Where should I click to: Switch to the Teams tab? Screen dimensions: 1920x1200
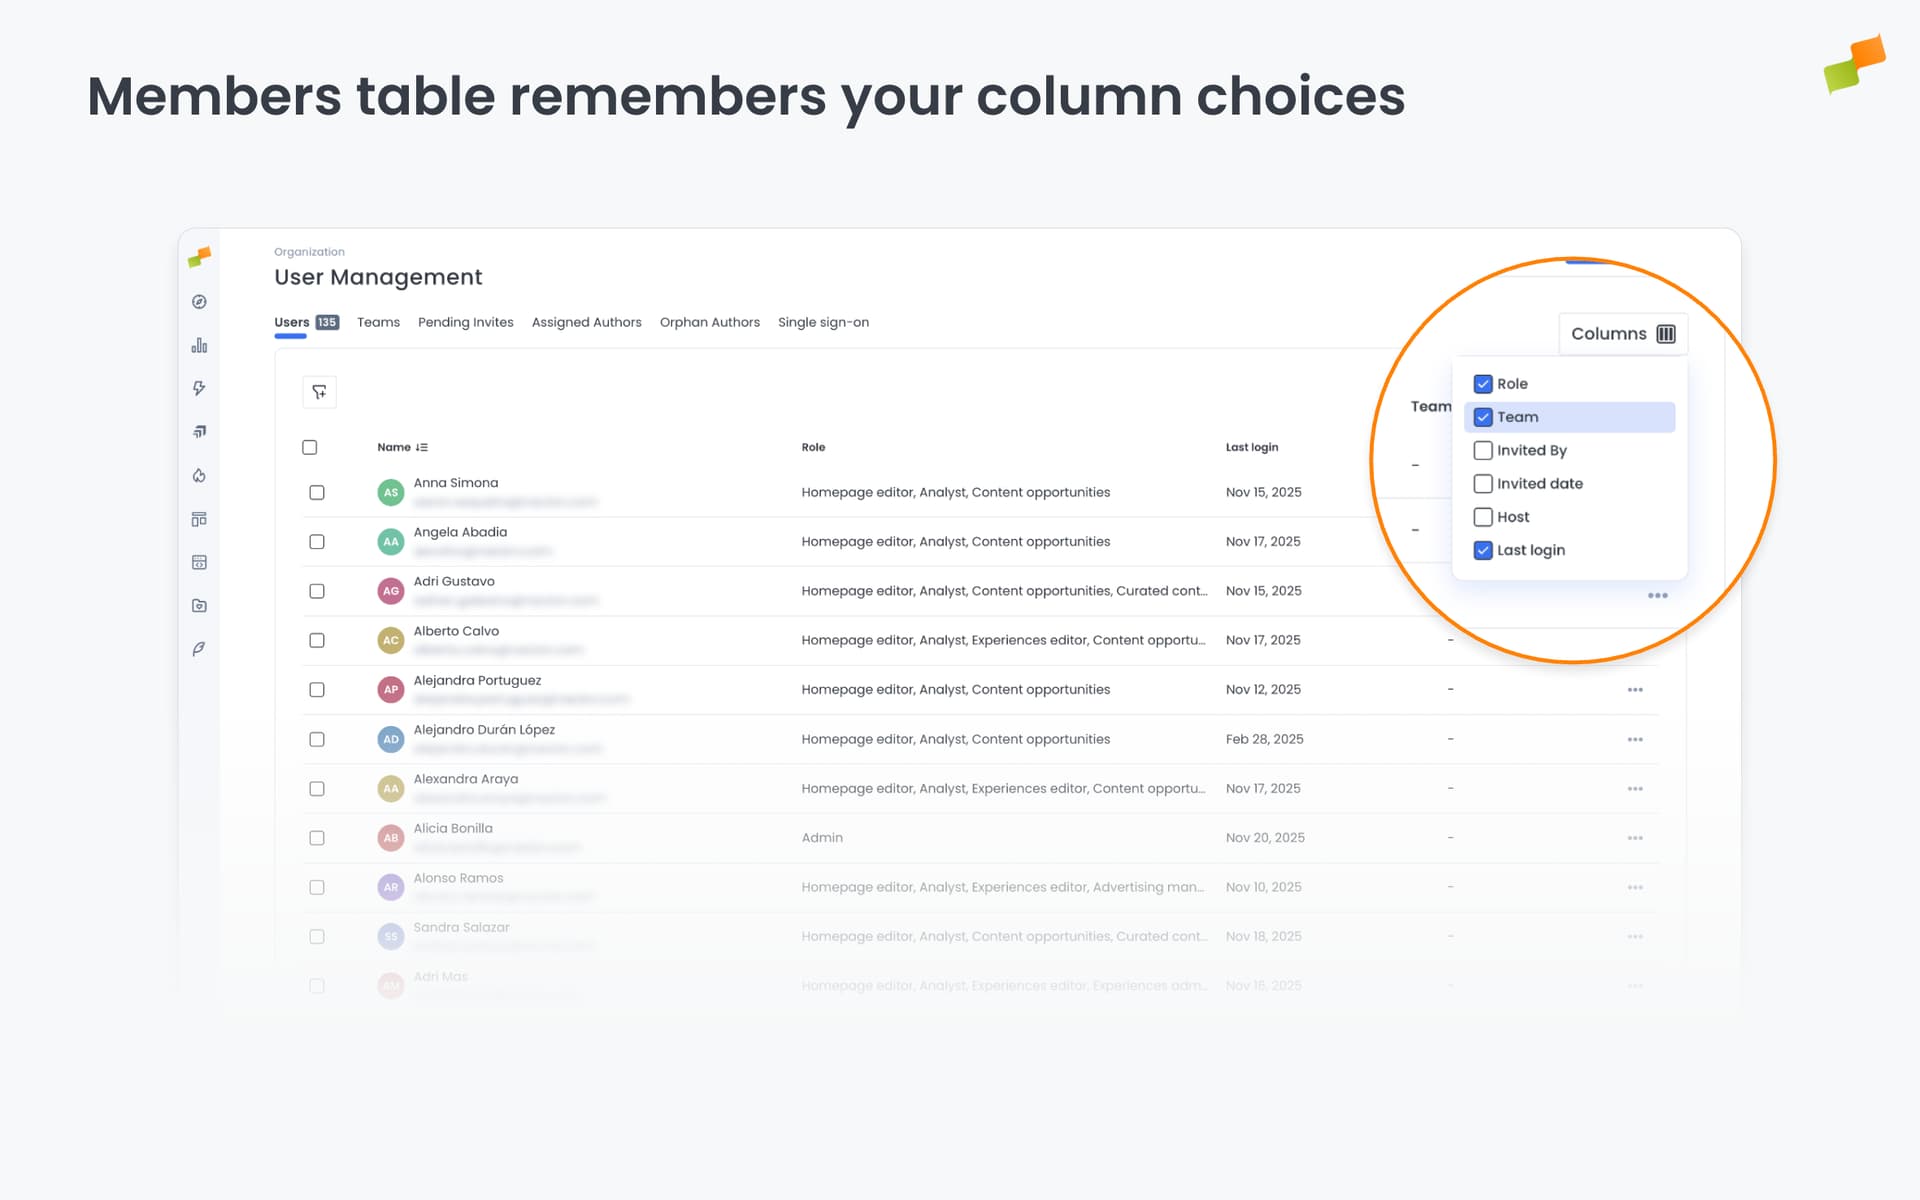click(x=378, y=322)
